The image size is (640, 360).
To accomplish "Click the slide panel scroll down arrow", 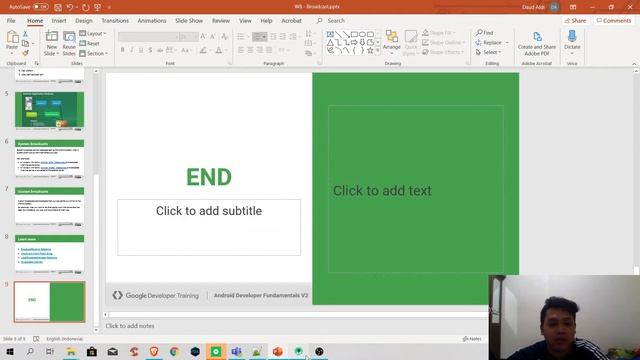I will [96, 330].
